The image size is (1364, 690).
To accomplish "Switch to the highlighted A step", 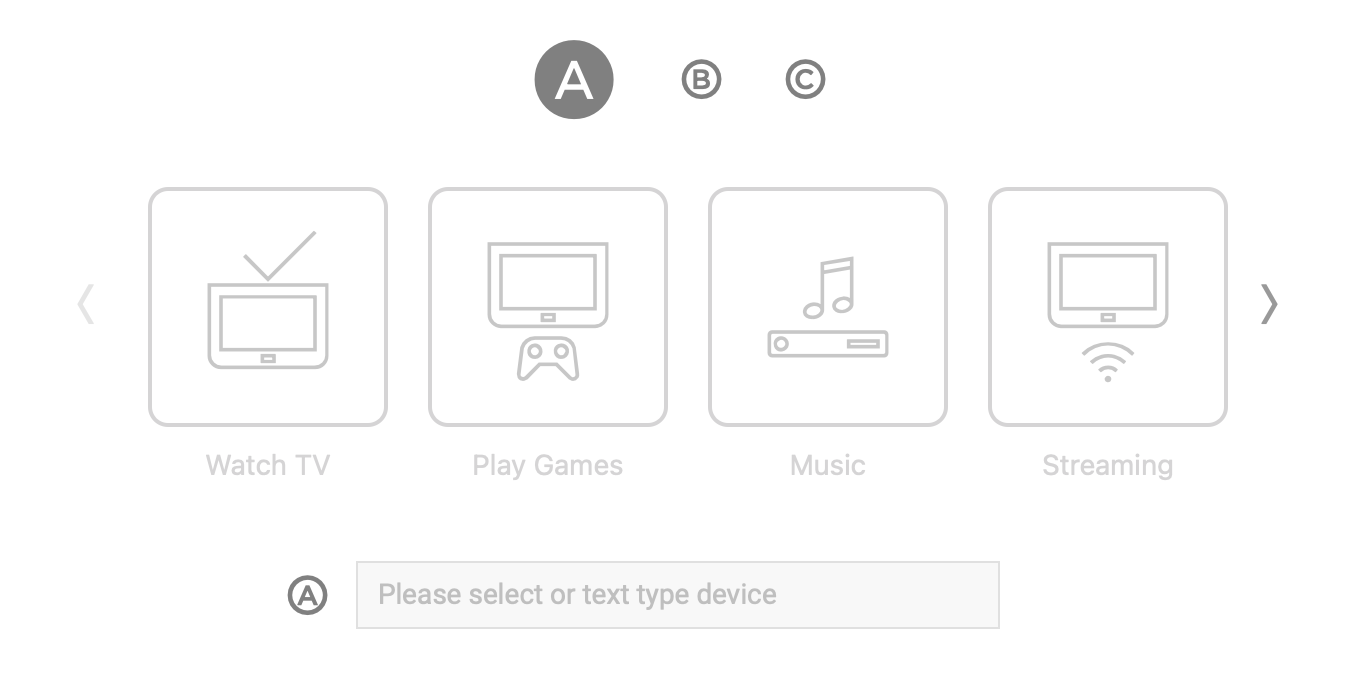I will coord(573,80).
